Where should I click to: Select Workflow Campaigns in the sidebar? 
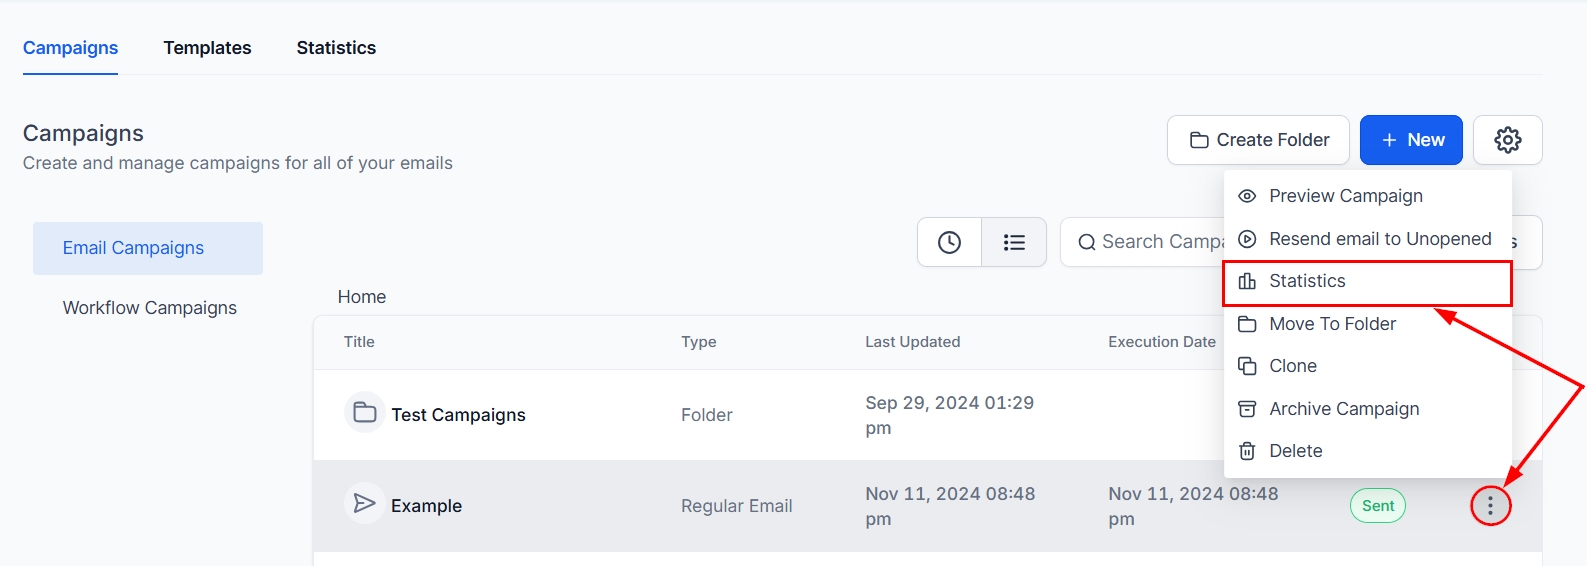coord(150,308)
